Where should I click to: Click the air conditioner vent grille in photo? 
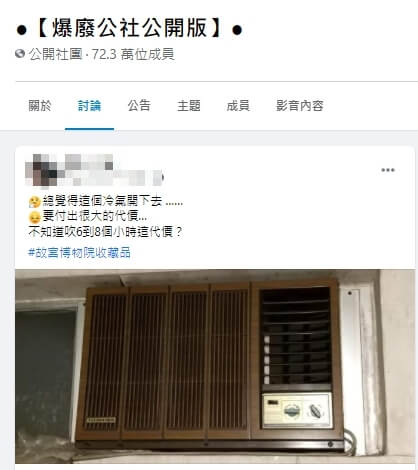(x=167, y=361)
